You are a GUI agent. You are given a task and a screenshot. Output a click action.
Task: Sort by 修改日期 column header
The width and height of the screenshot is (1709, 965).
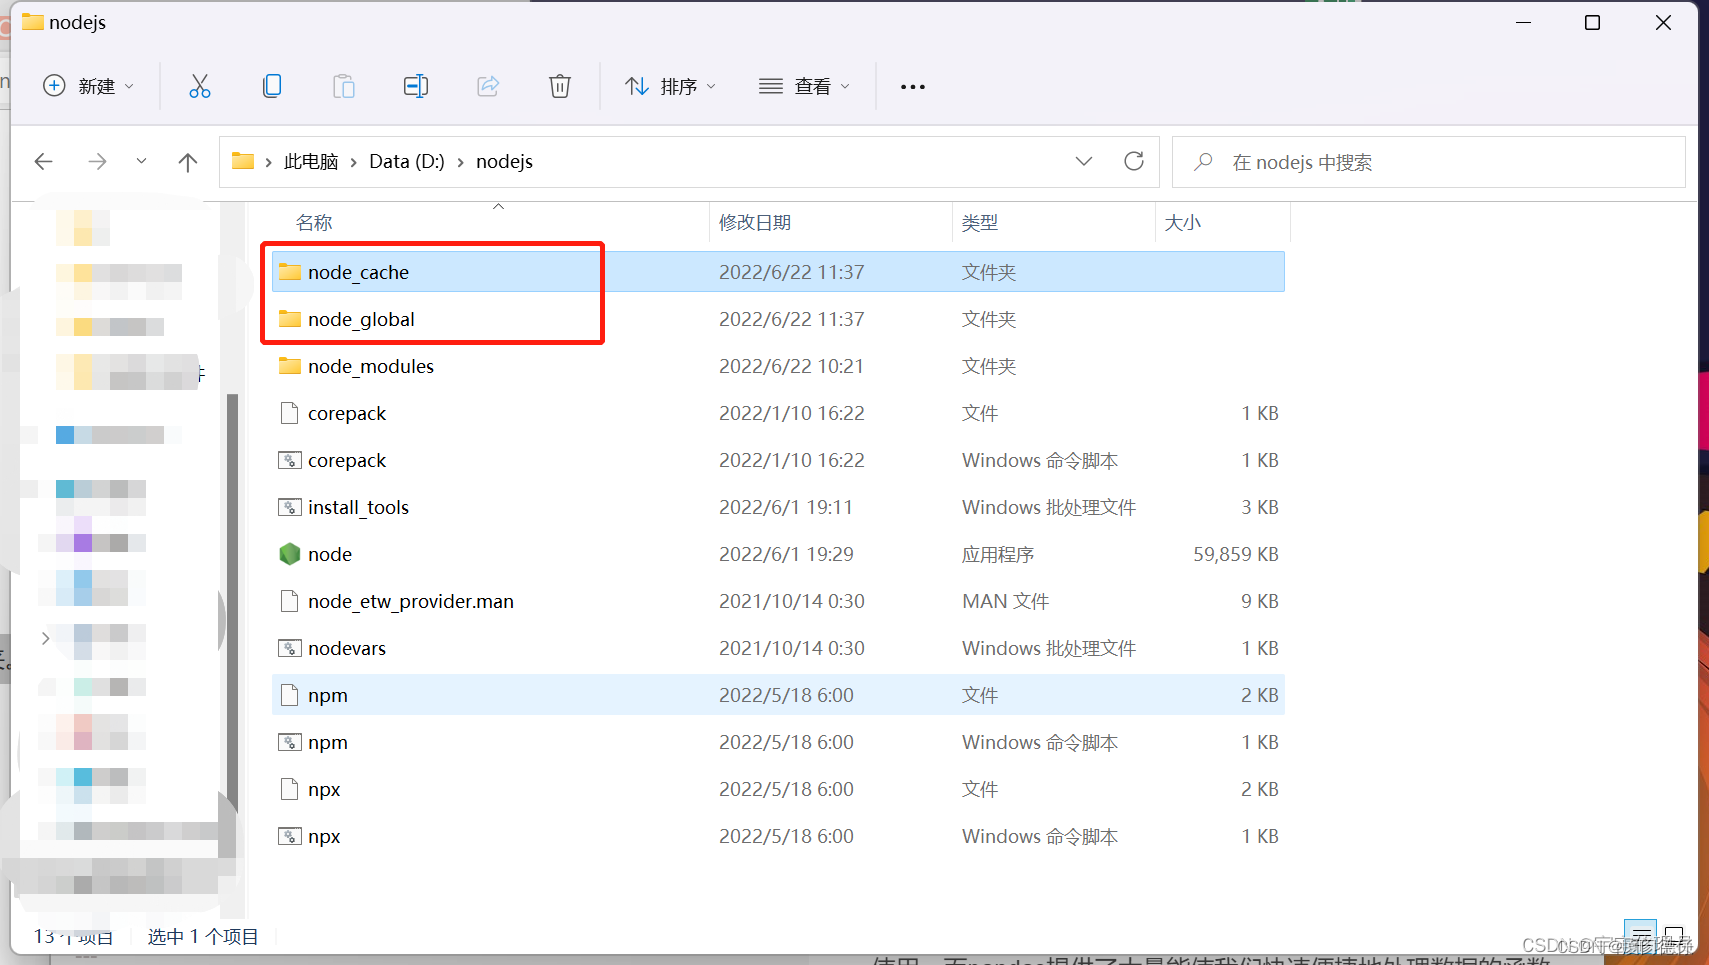pyautogui.click(x=755, y=222)
